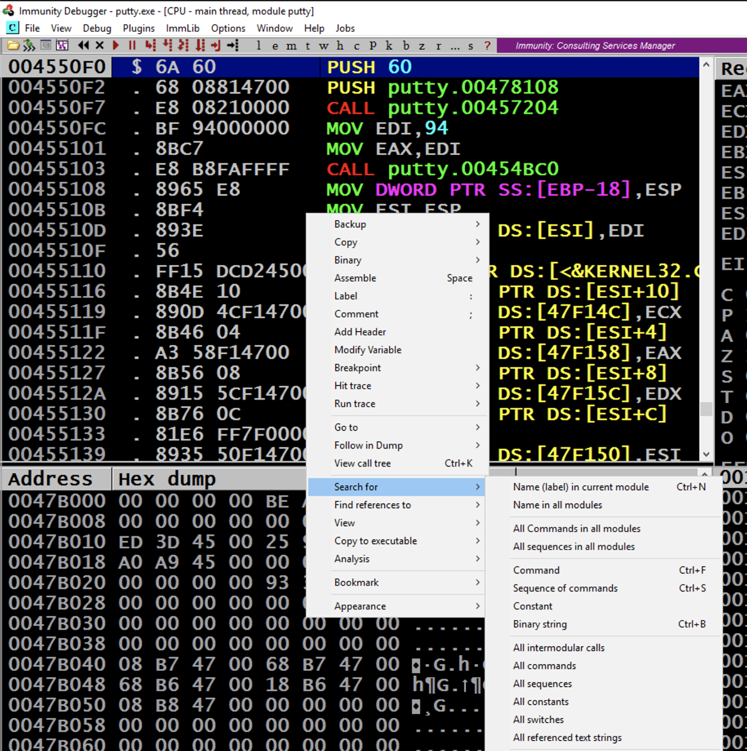Open the Plugins menu
Image resolution: width=747 pixels, height=751 pixels.
[138, 28]
